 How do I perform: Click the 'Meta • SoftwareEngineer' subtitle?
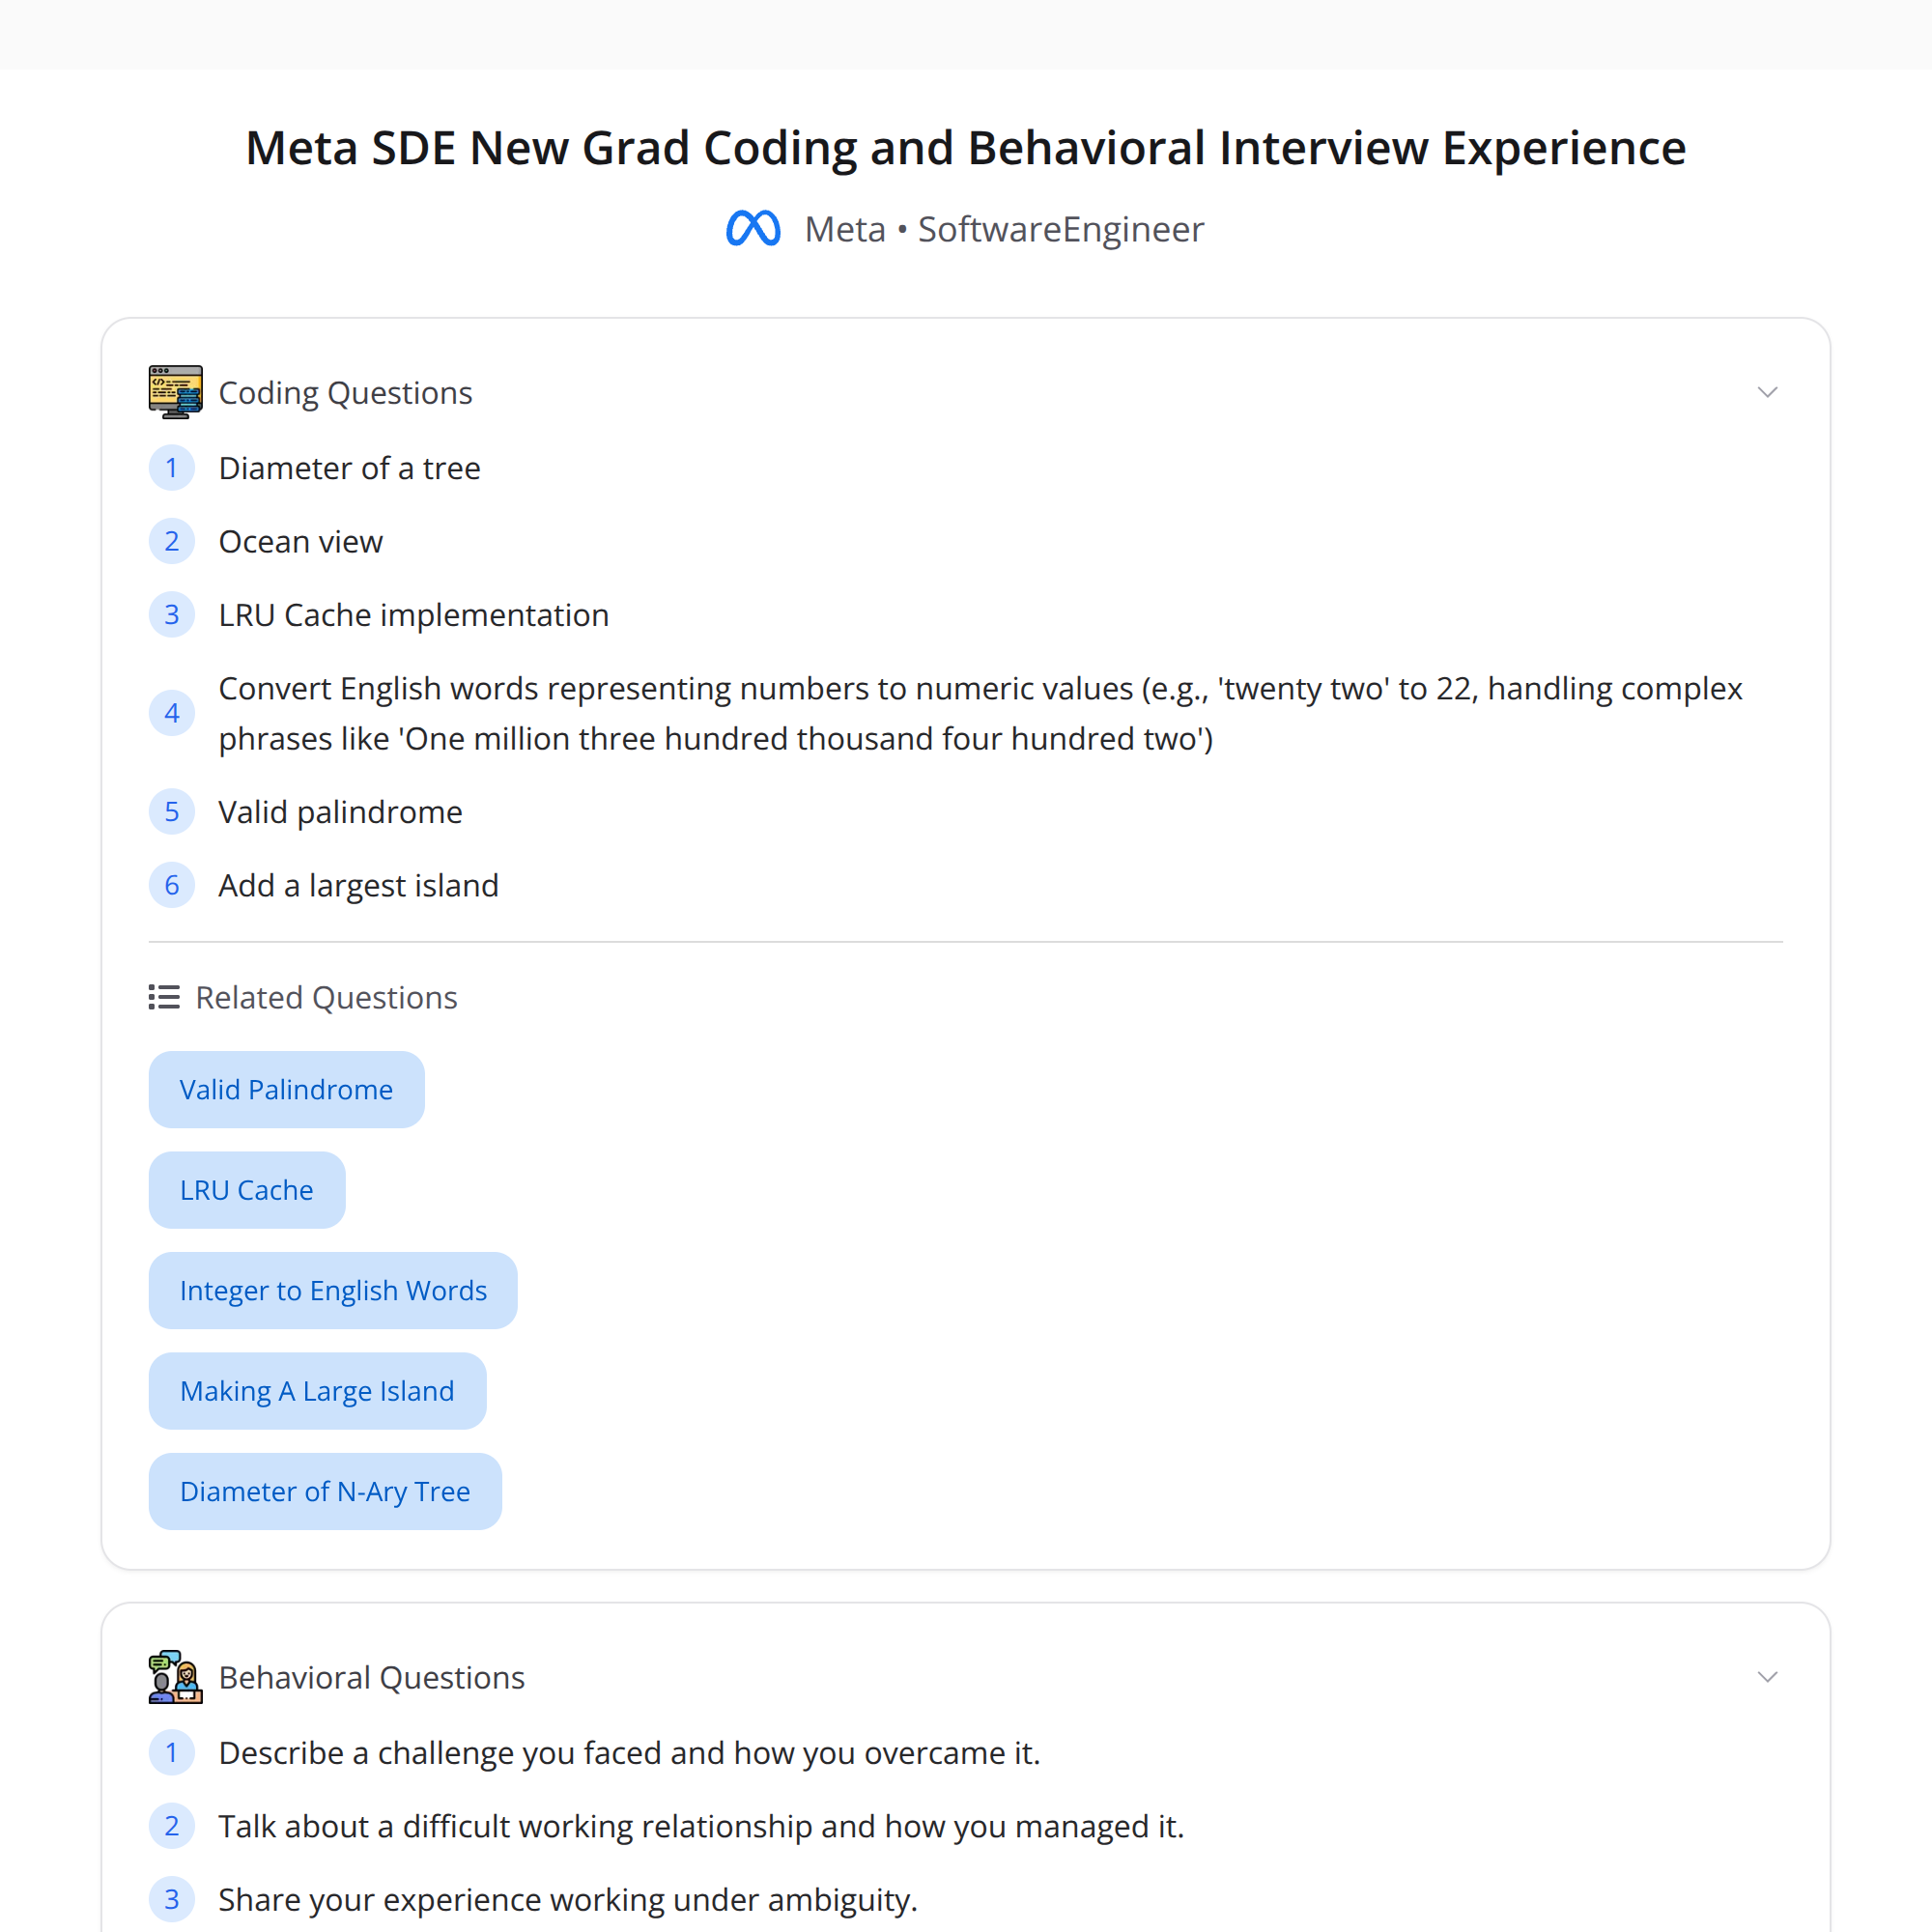(x=1004, y=229)
